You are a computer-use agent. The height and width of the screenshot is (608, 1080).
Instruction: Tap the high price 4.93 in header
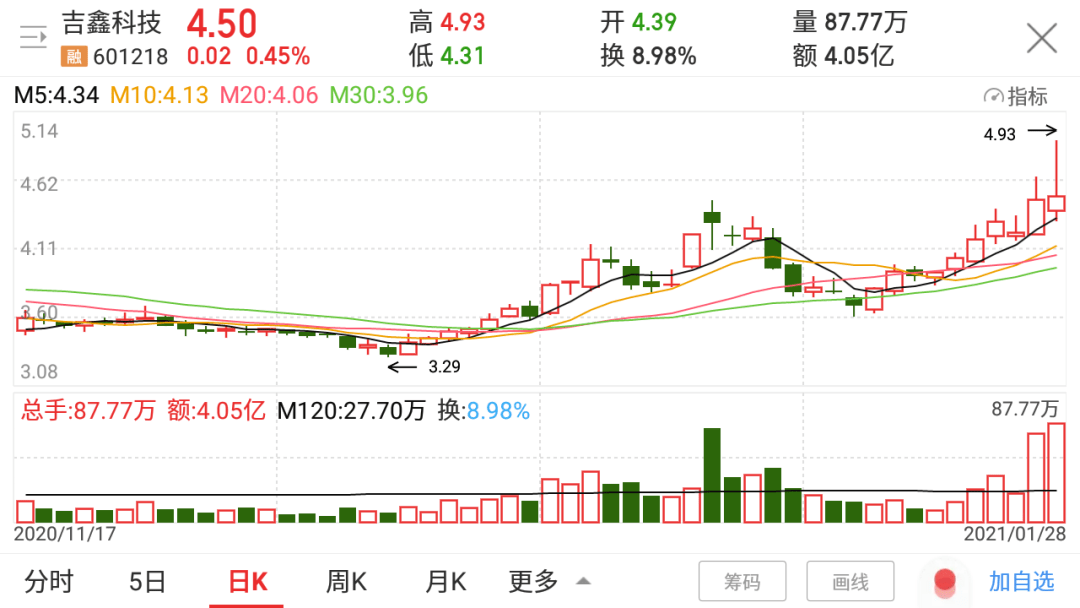click(x=463, y=22)
